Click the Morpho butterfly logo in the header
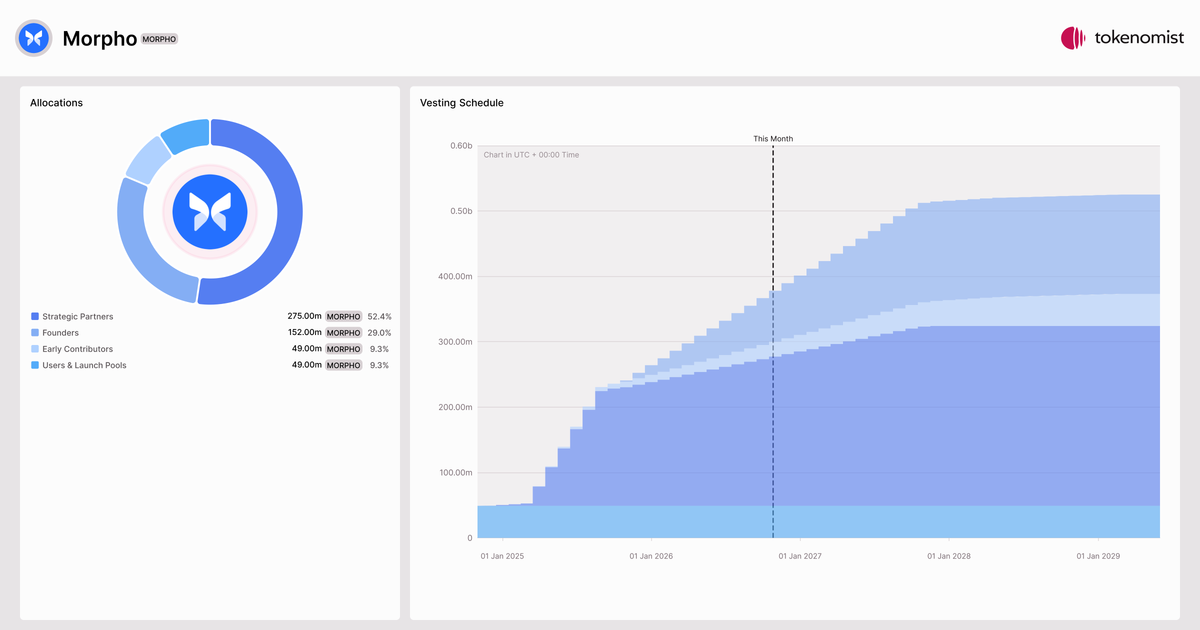This screenshot has height=630, width=1200. click(34, 38)
